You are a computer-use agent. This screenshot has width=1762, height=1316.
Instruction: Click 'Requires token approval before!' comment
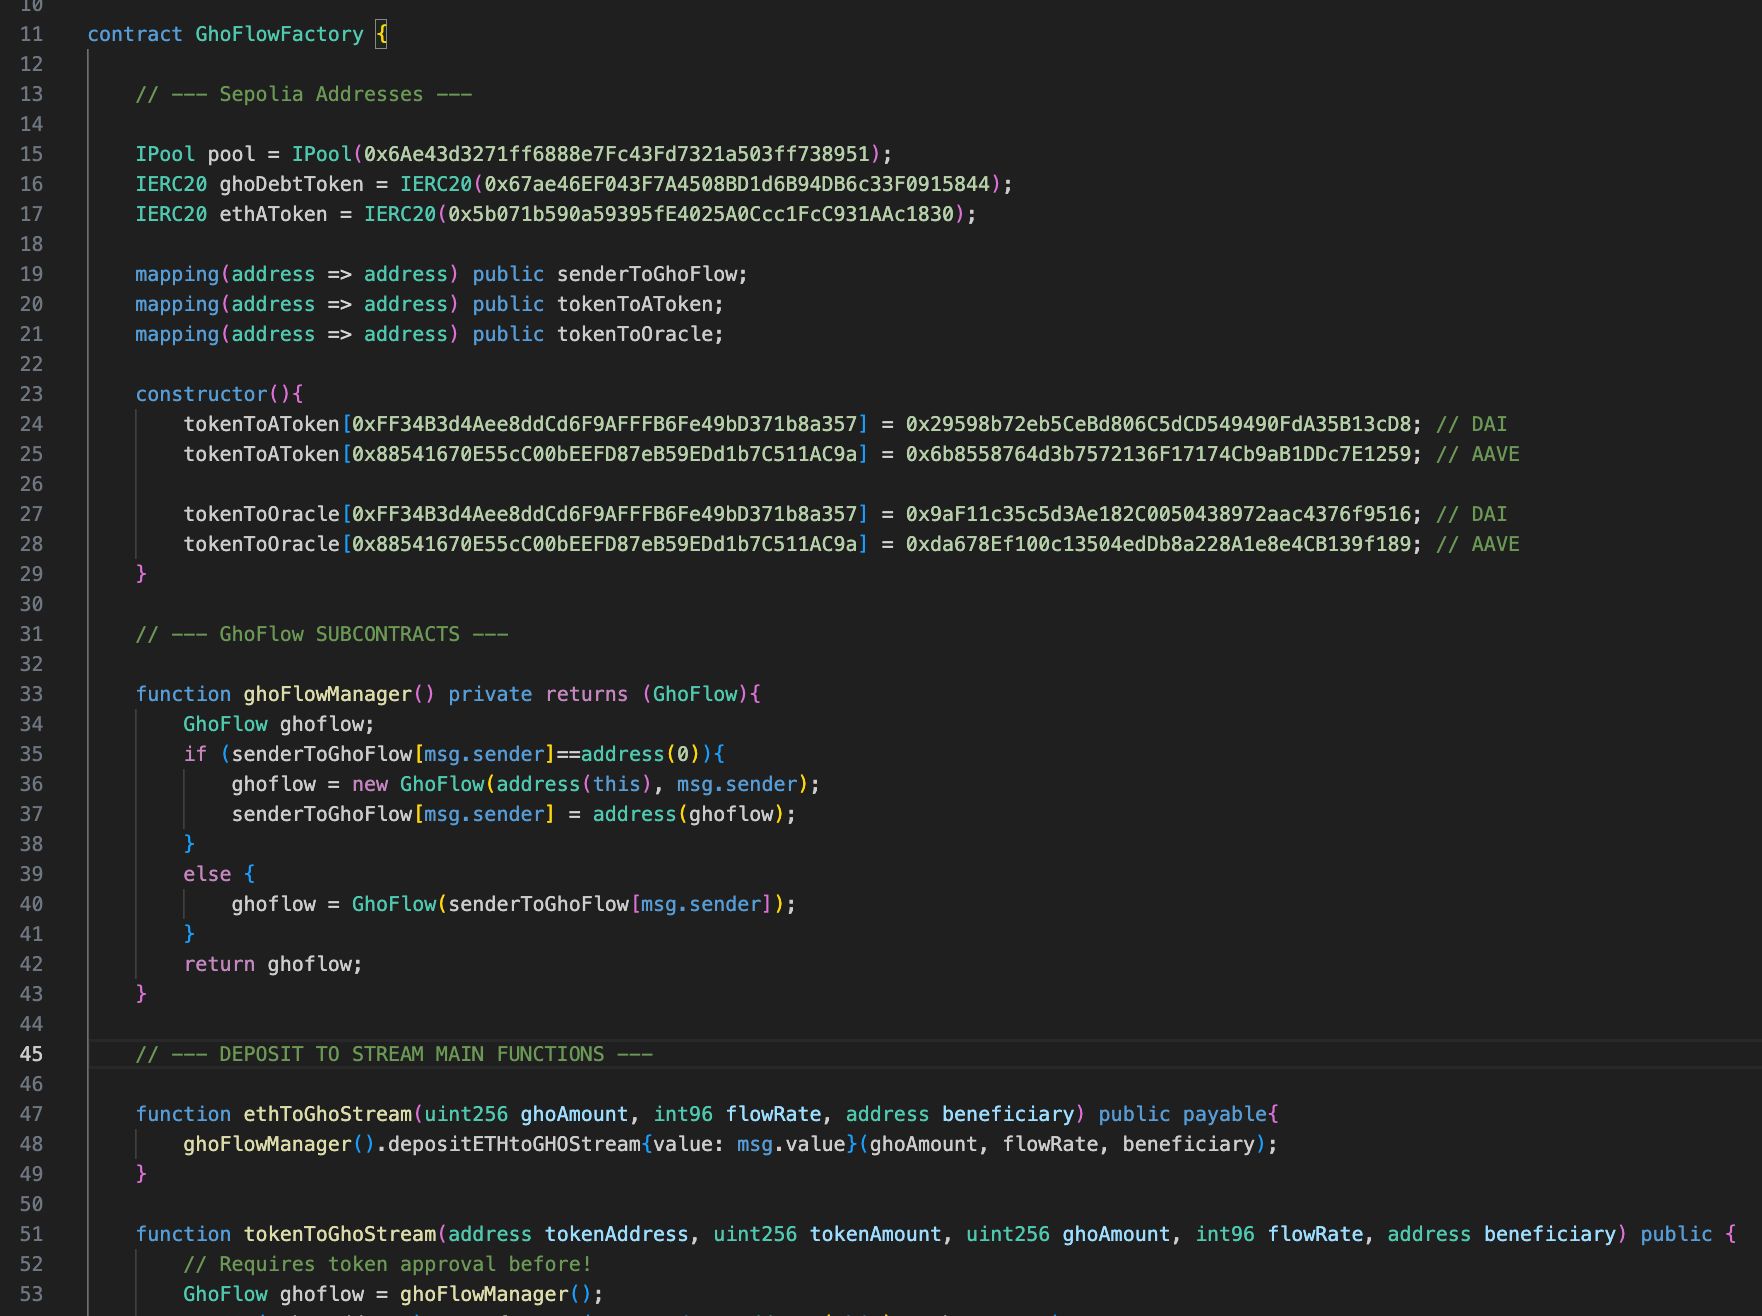click(x=388, y=1264)
